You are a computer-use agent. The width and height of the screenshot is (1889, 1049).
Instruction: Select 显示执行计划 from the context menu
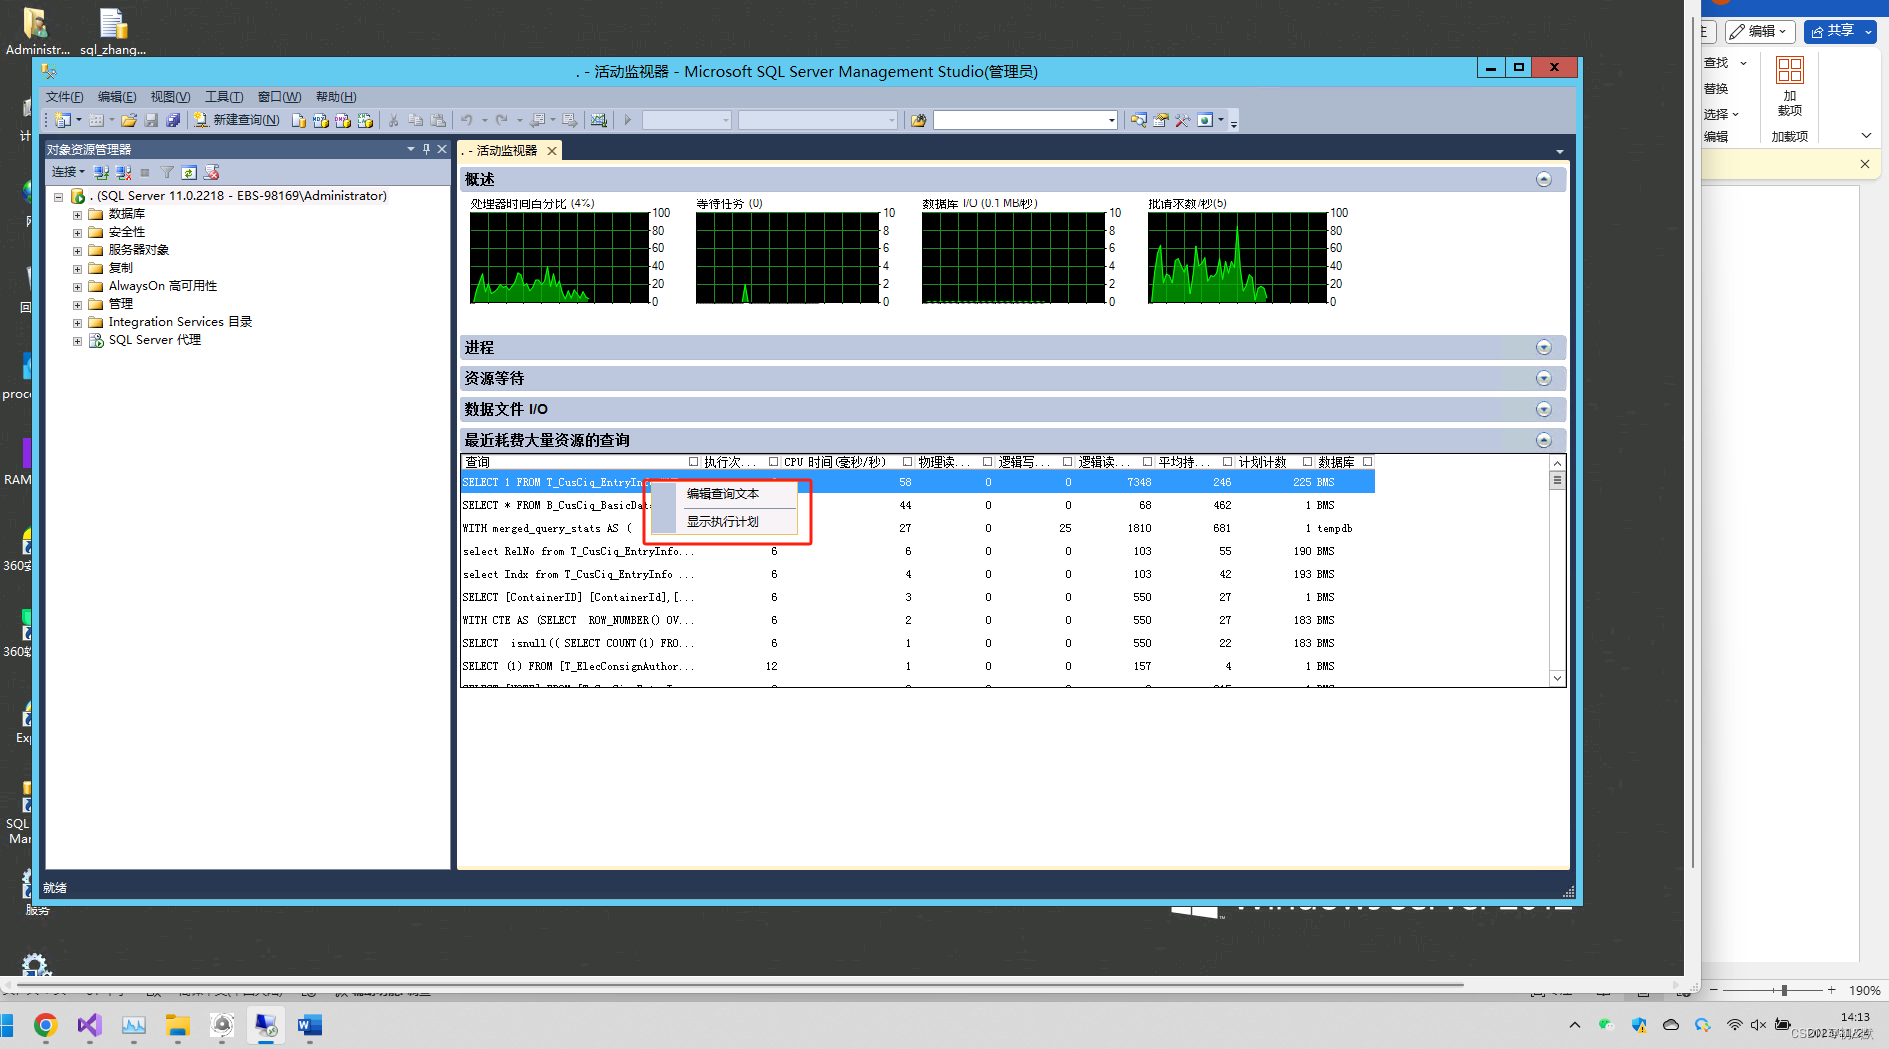(722, 520)
